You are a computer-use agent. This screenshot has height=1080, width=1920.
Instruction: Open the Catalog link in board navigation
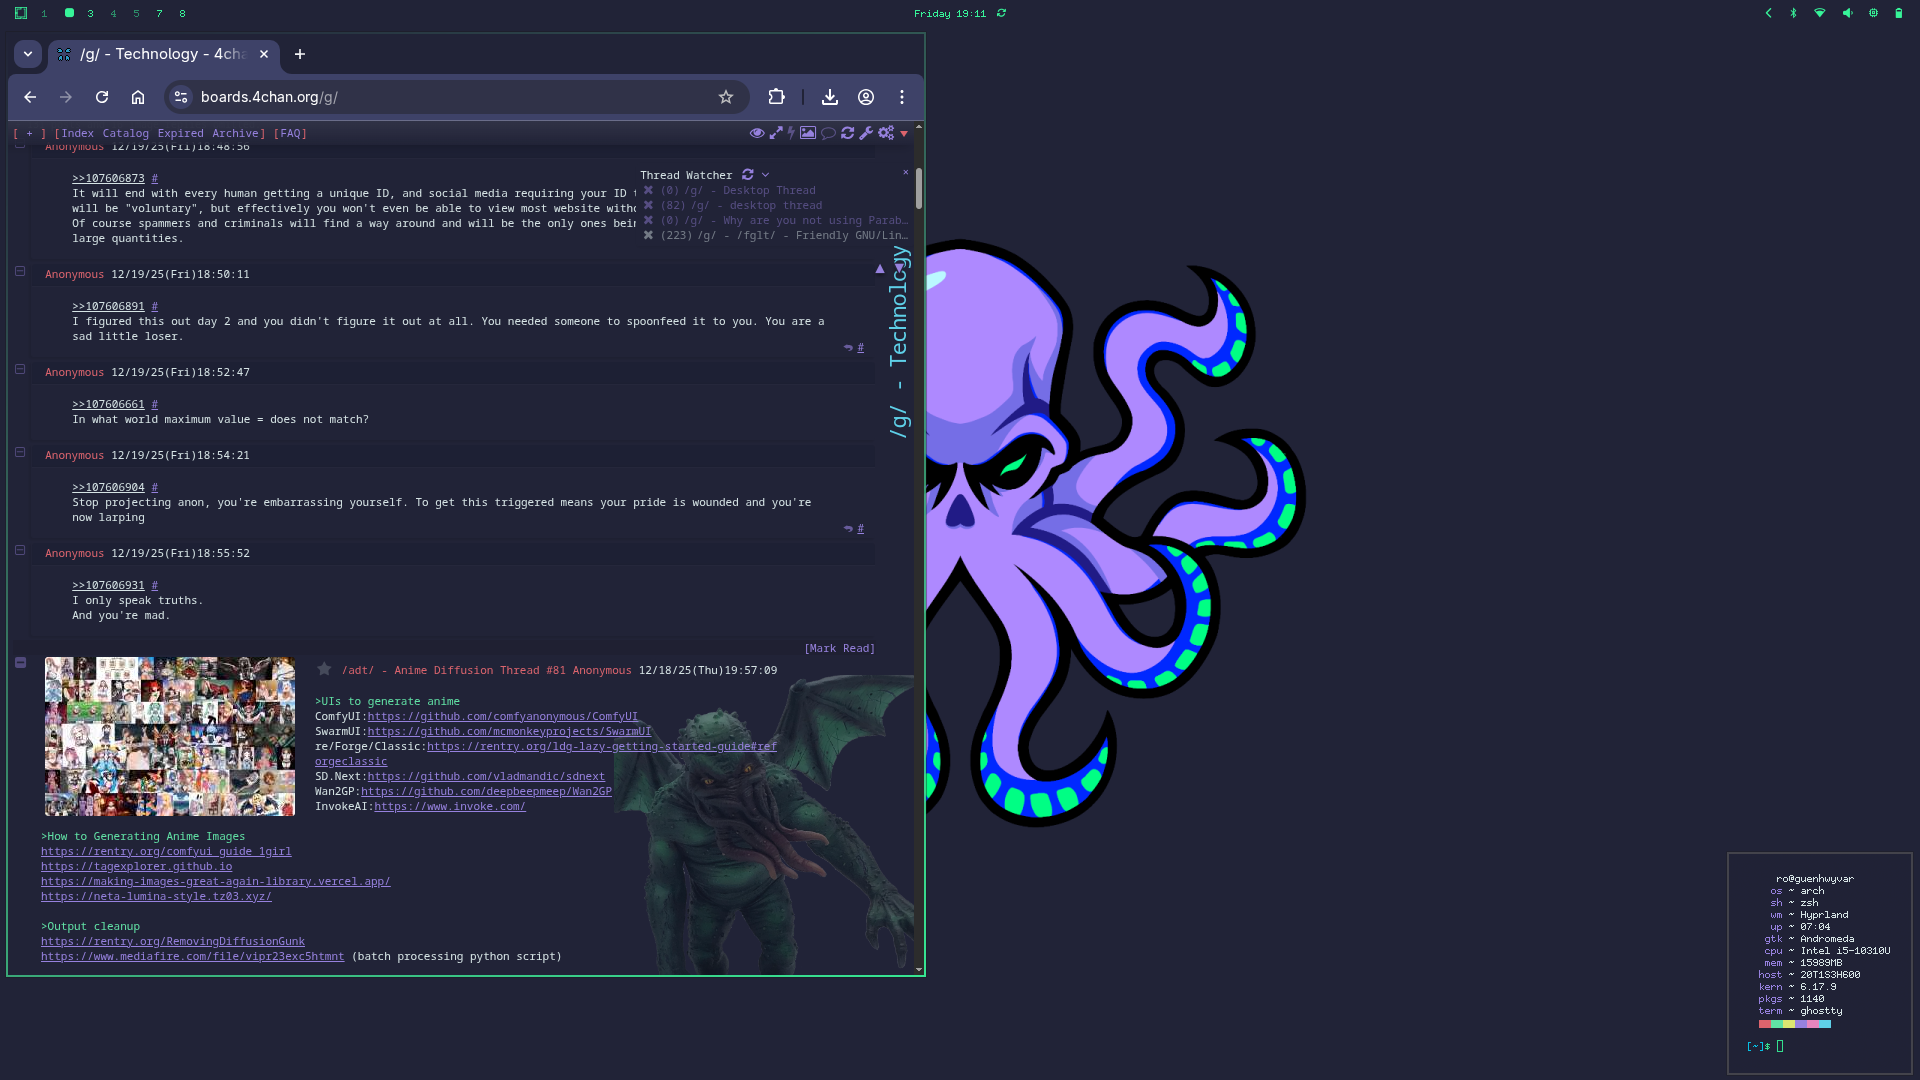(125, 133)
